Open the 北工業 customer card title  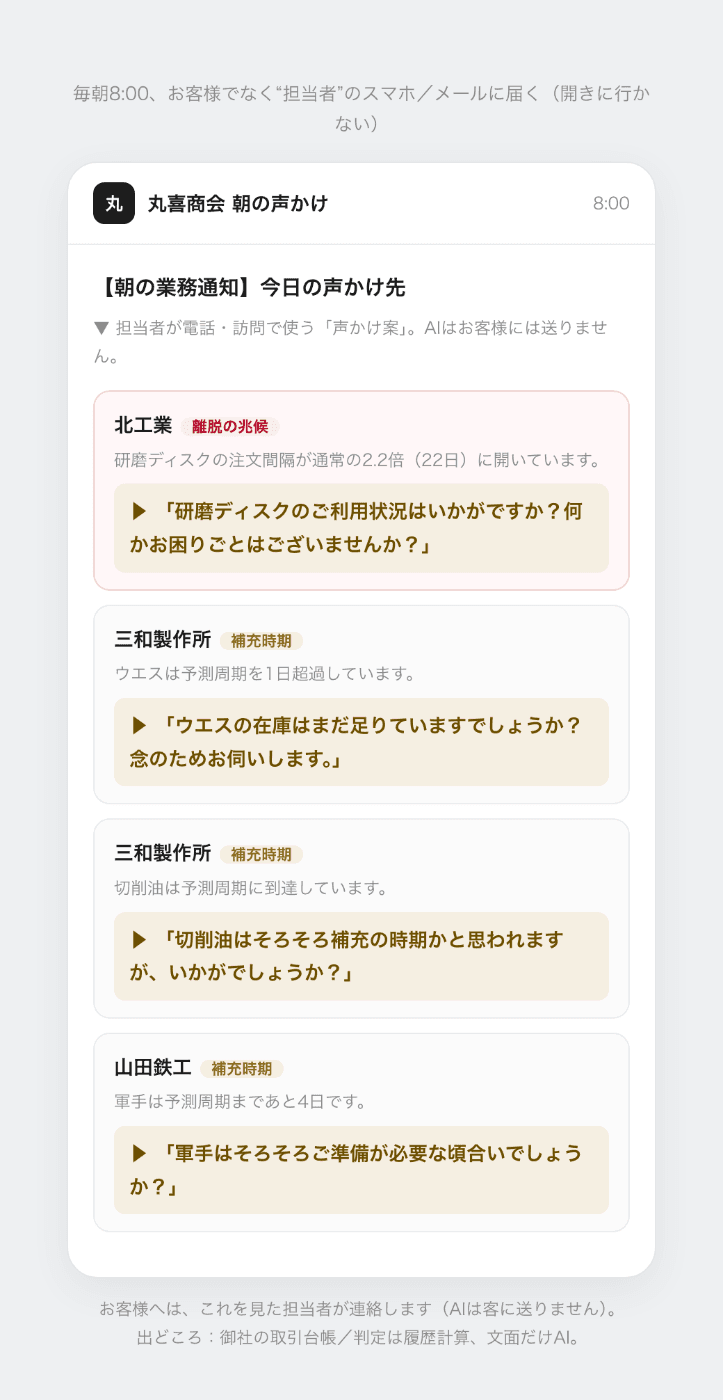(143, 425)
